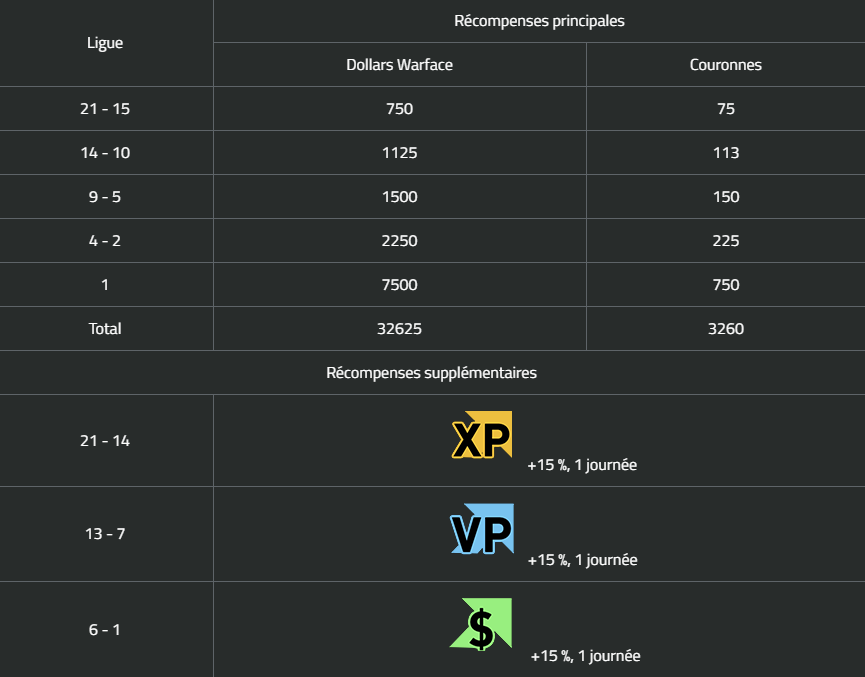Viewport: 865px width, 677px height.
Task: Click the 225 Couronnes value
Action: pyautogui.click(x=725, y=241)
